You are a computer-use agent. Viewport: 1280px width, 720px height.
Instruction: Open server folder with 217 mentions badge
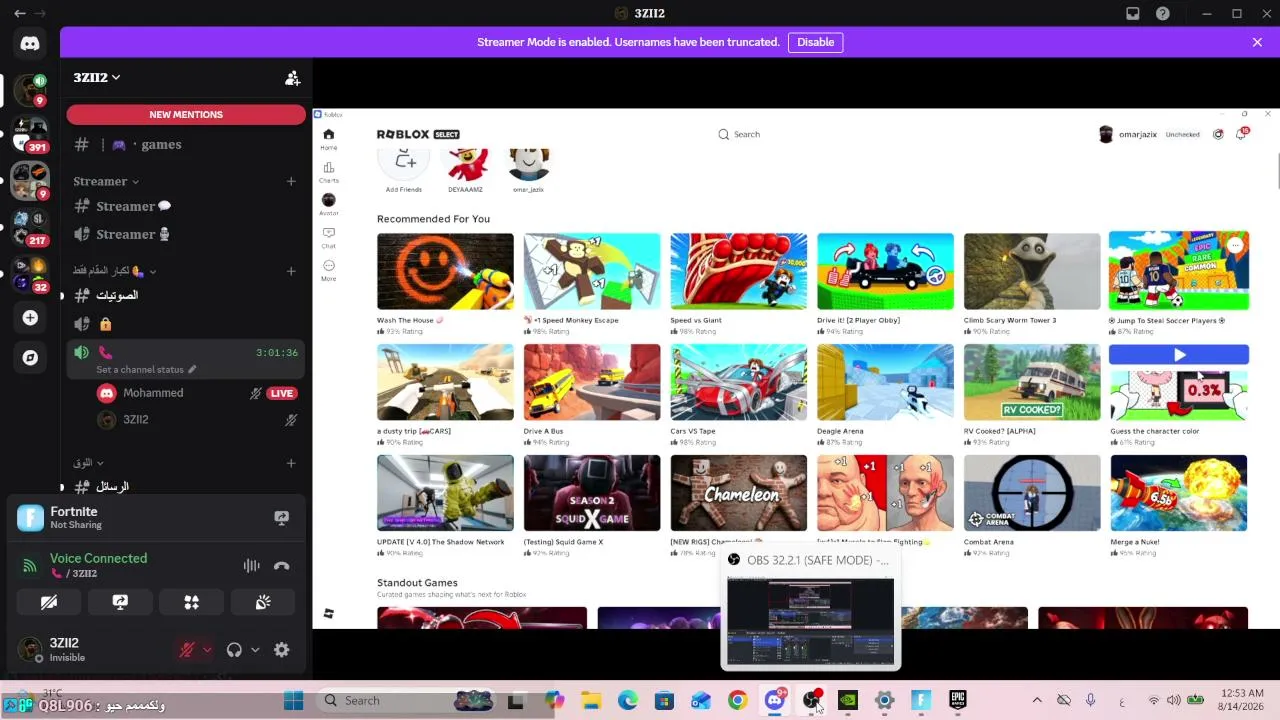coord(30,227)
